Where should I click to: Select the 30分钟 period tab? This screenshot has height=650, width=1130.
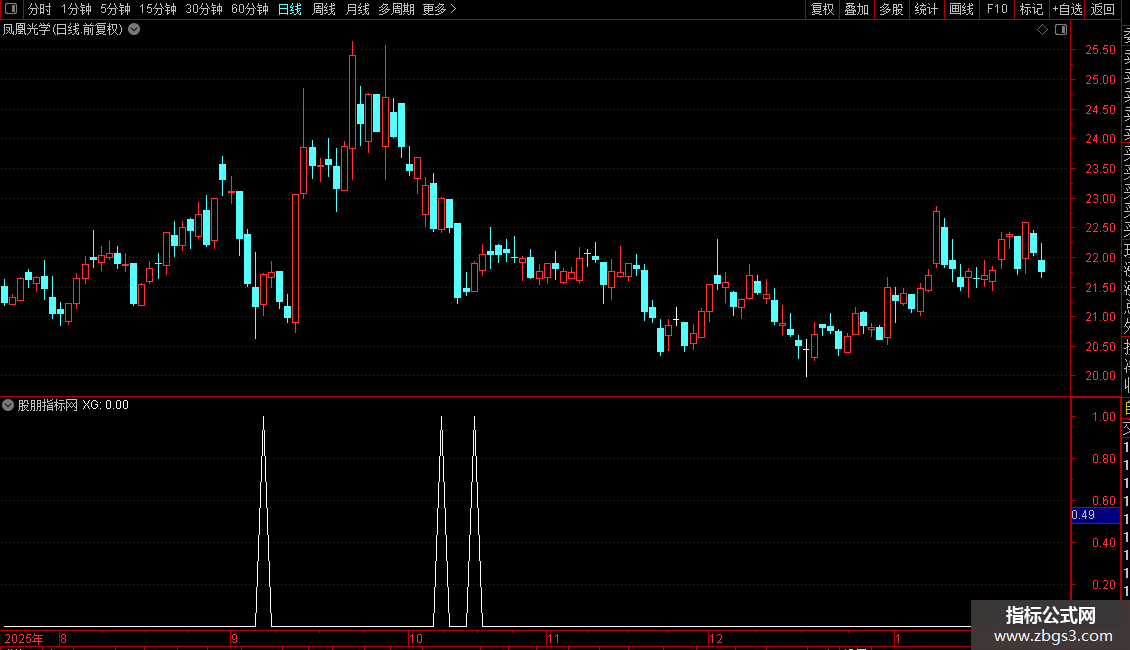204,9
